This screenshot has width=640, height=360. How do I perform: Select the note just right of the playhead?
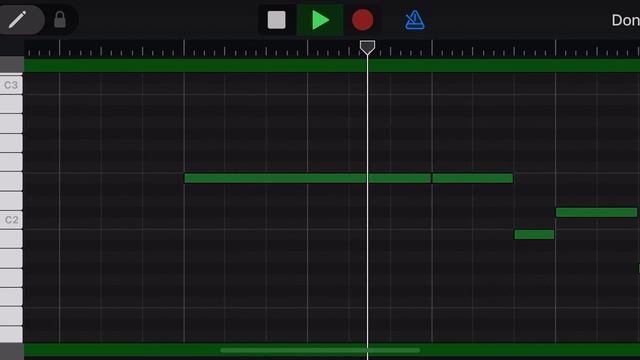tap(400, 178)
